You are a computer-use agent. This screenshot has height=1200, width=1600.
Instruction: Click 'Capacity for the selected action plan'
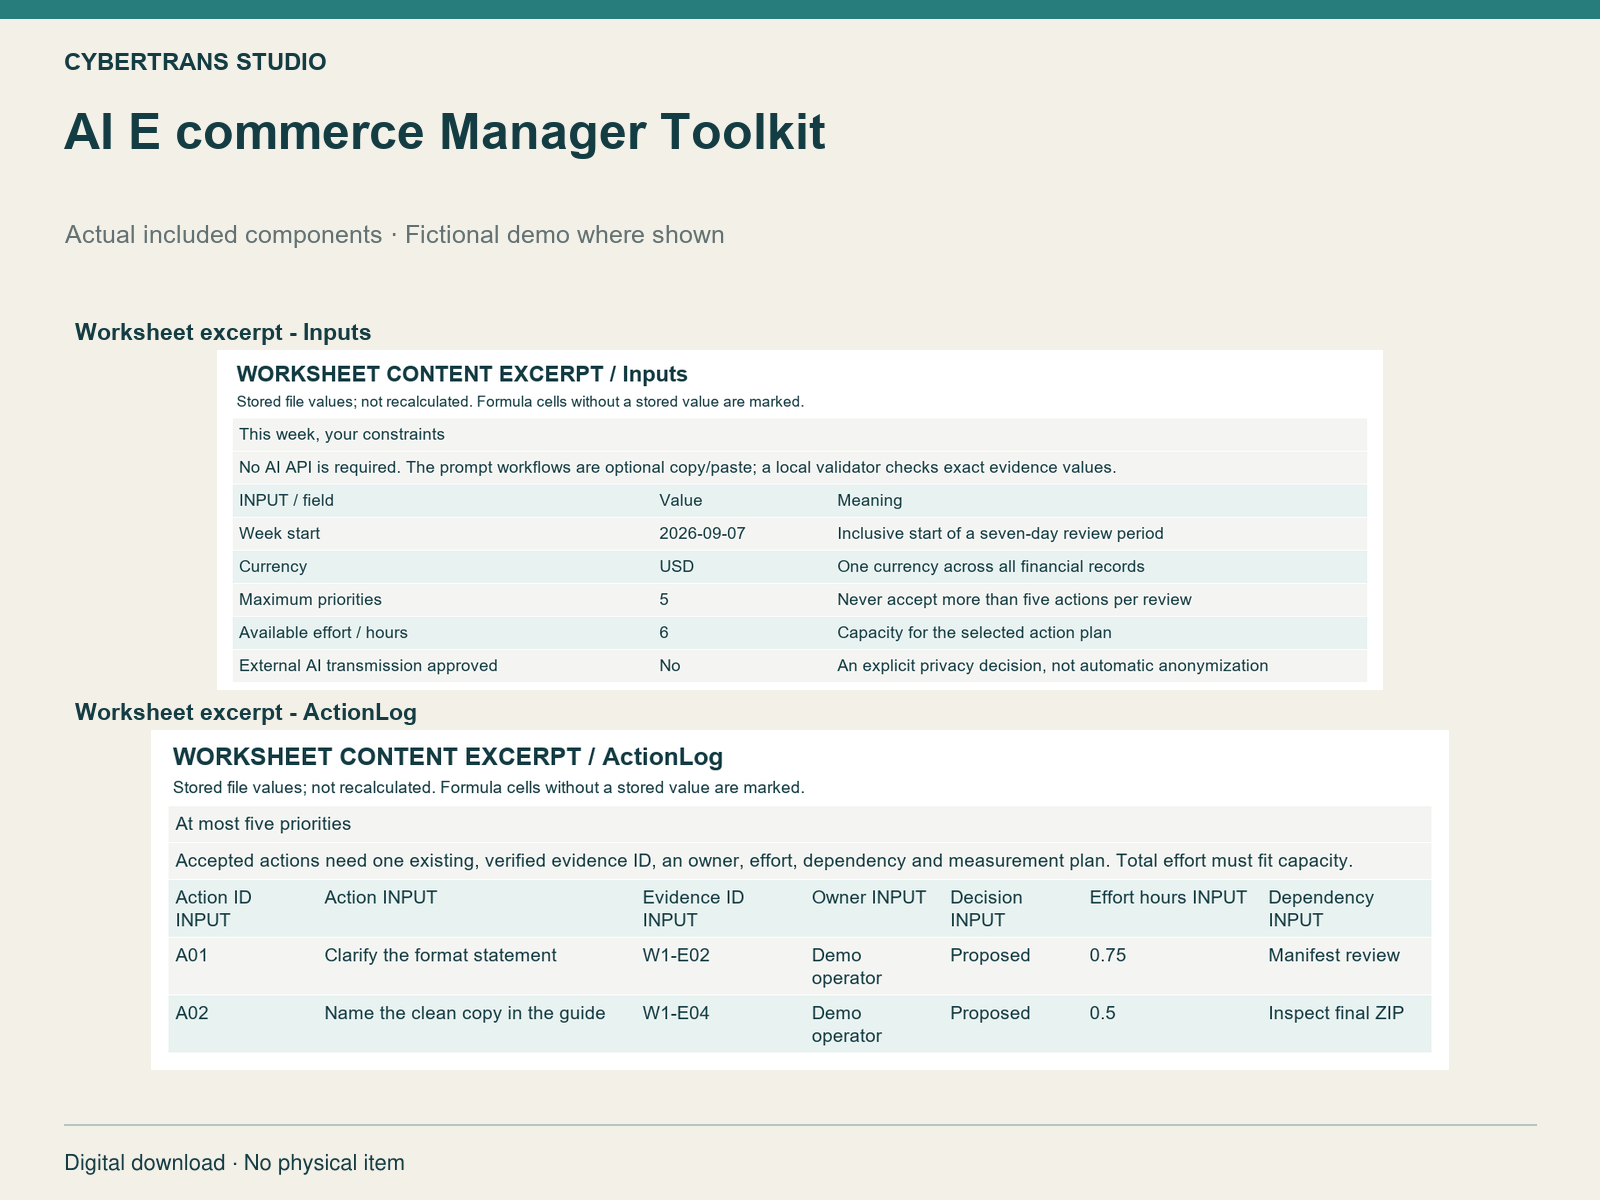[974, 632]
